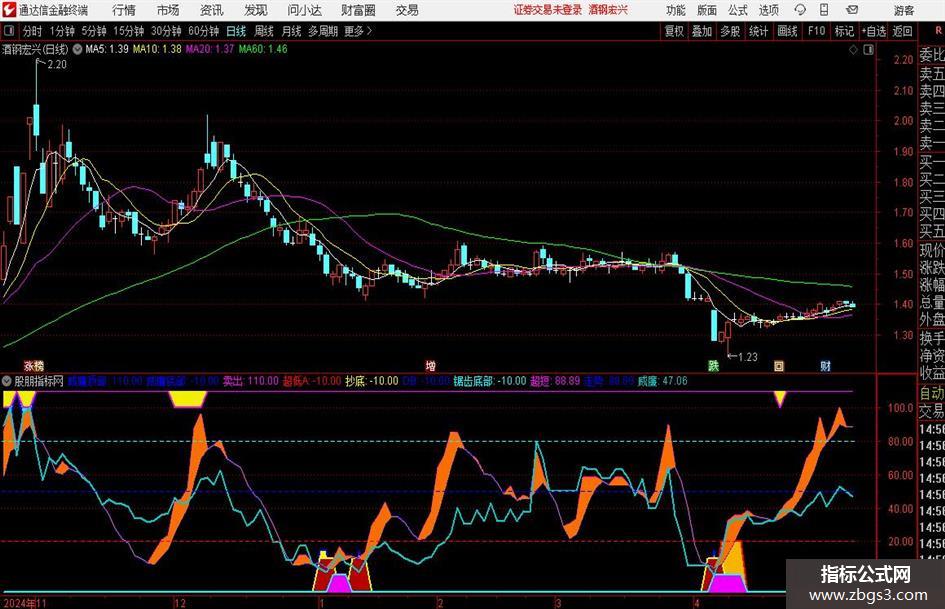
Task: Expand the 股朋指标网 indicator dropdown arrow
Action: [x=7, y=381]
